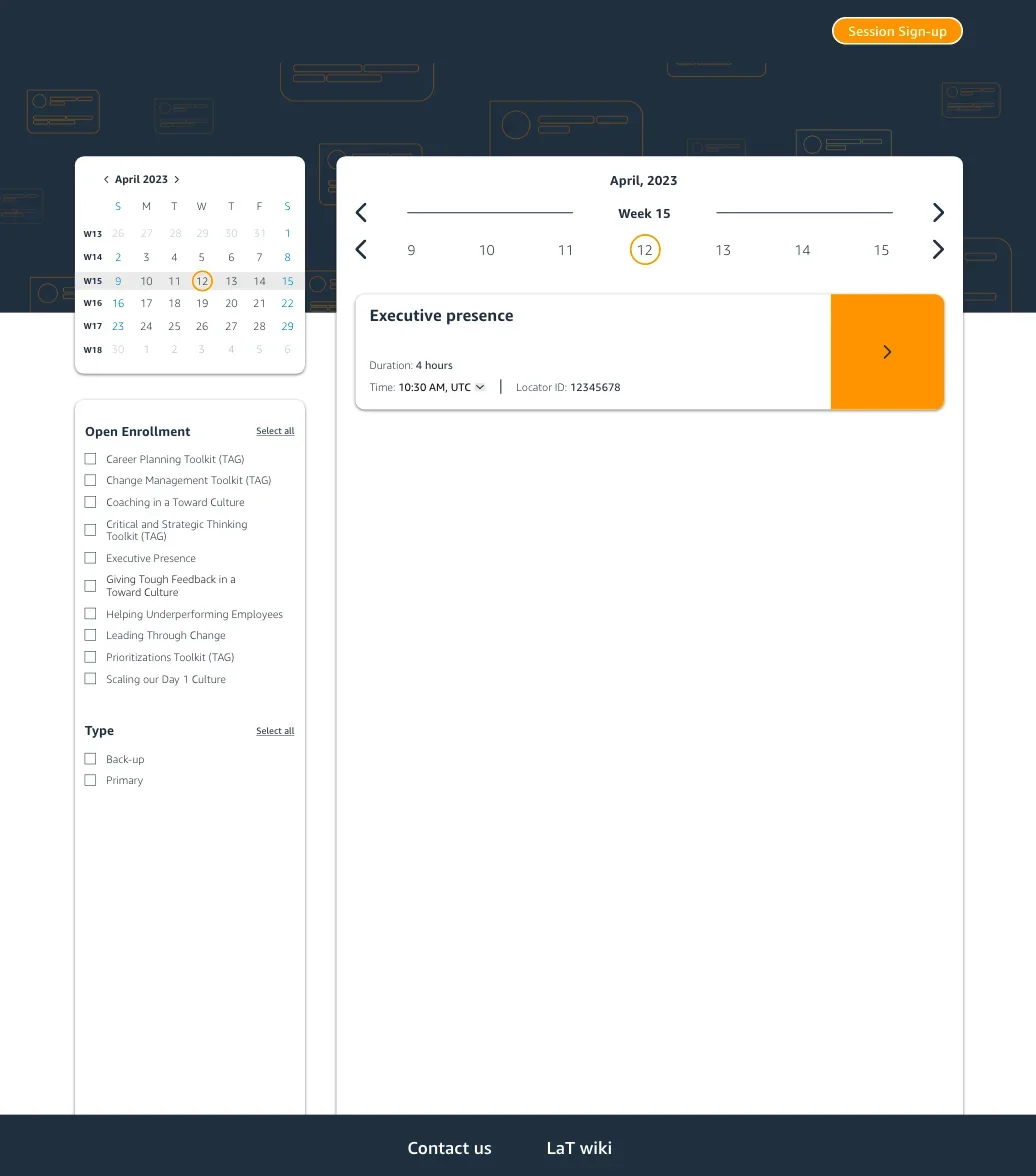
Task: Open the Contact us footer link
Action: pyautogui.click(x=449, y=1148)
